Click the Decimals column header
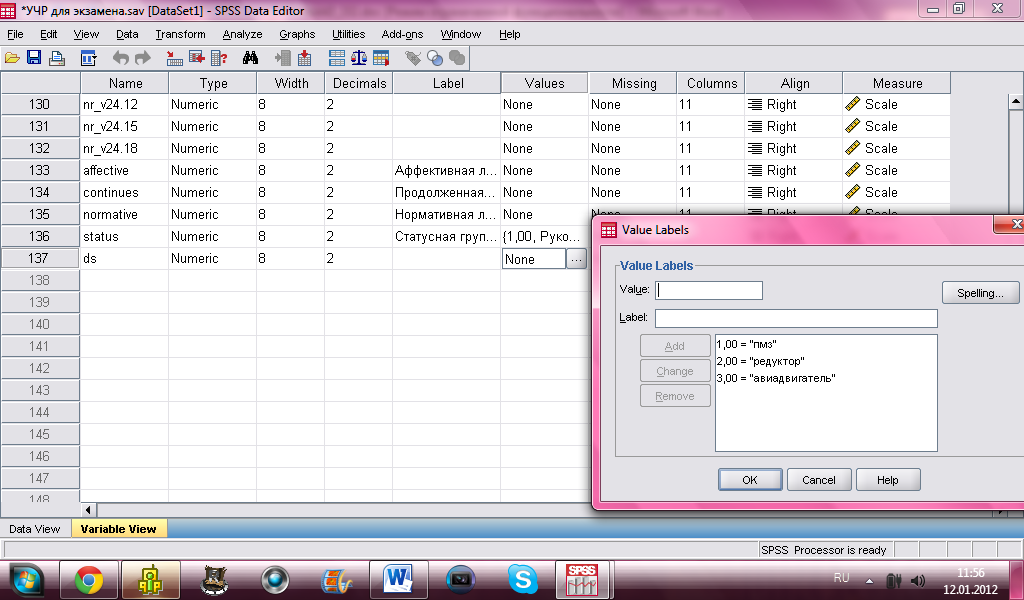The height and width of the screenshot is (600, 1024). (359, 84)
